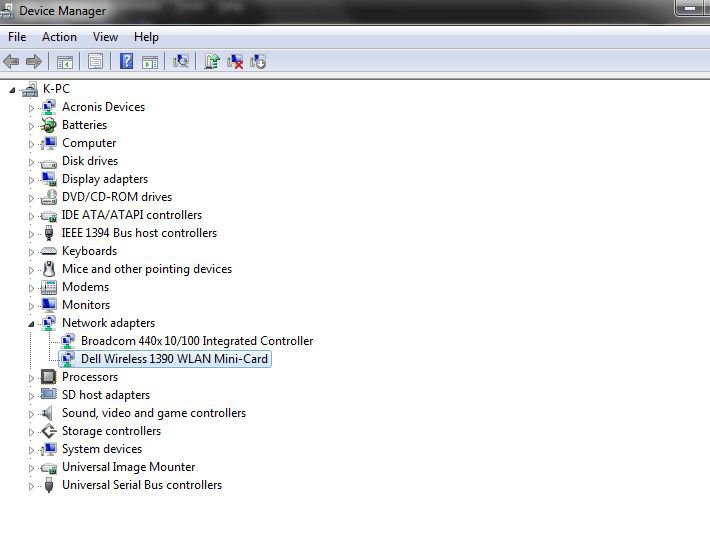
Task: Select the System devices label
Action: (102, 449)
